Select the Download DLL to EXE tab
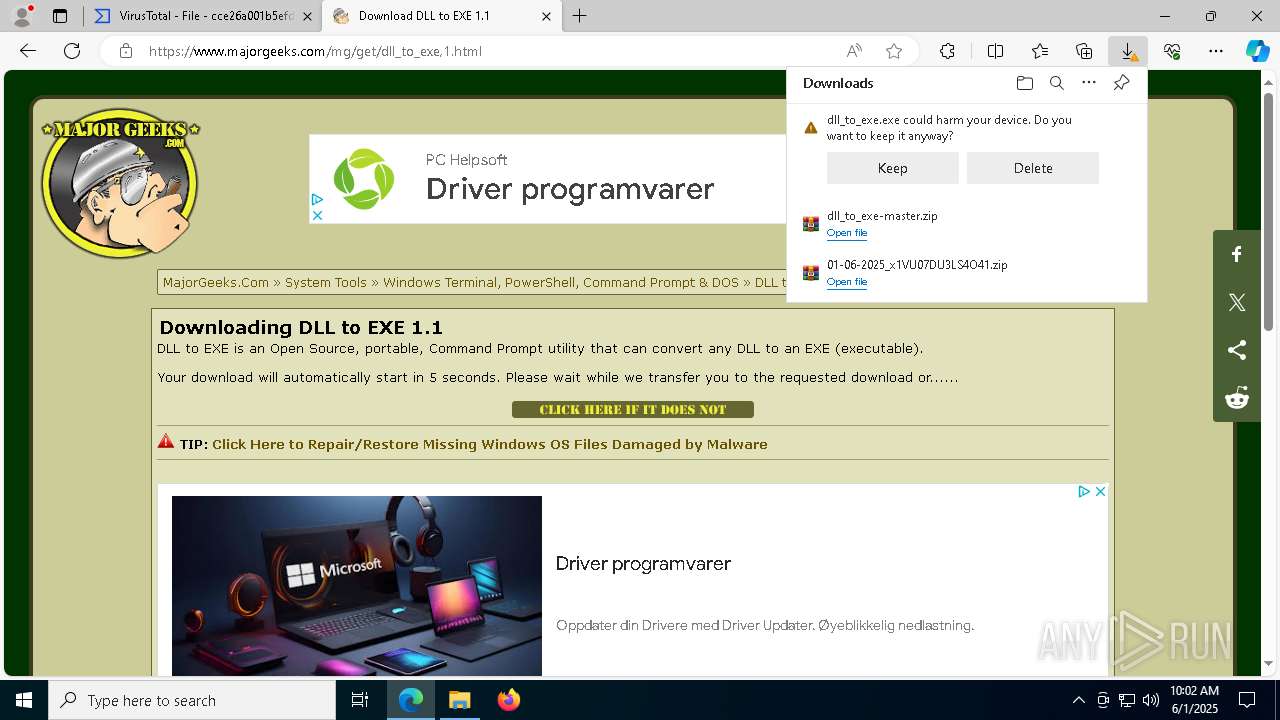Viewport: 1280px width, 720px height. 440,16
